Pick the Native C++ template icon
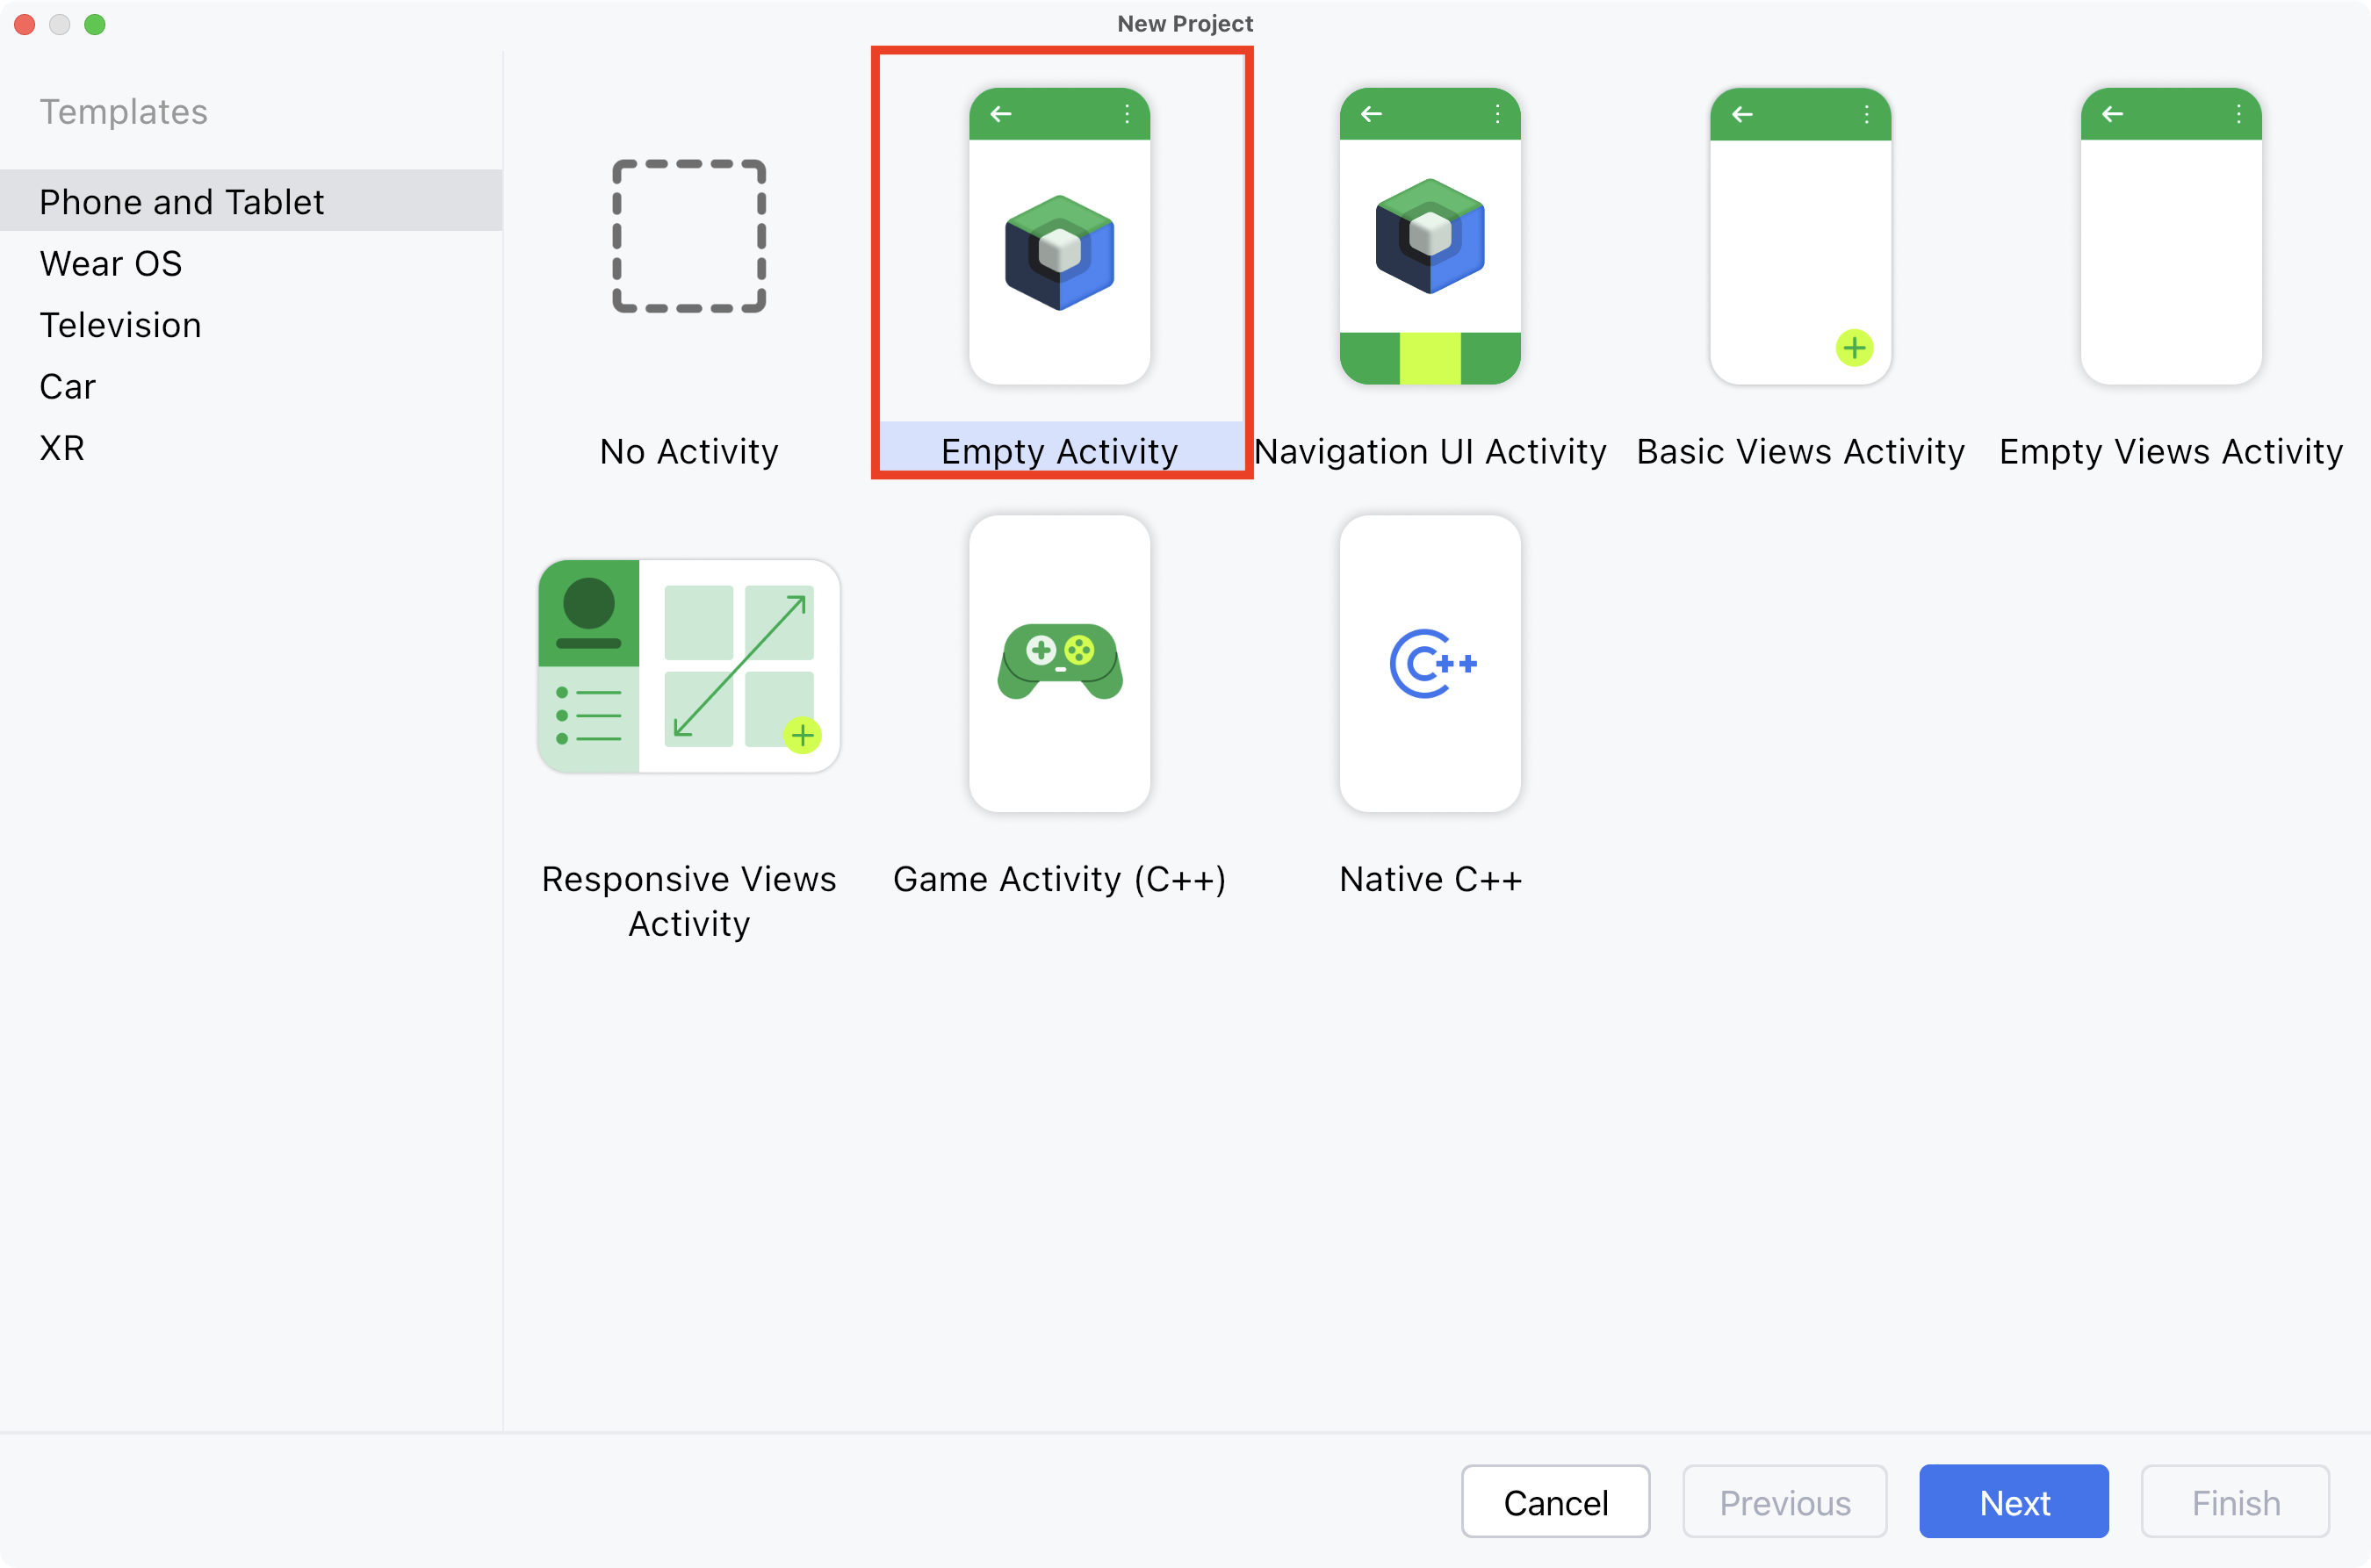 [1429, 662]
